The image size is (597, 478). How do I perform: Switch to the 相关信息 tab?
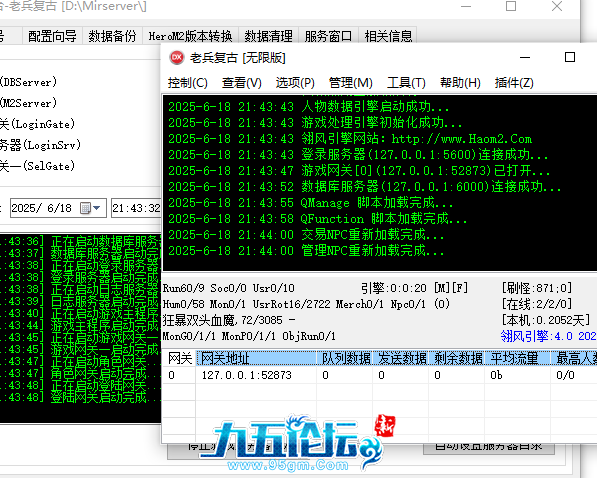388,36
